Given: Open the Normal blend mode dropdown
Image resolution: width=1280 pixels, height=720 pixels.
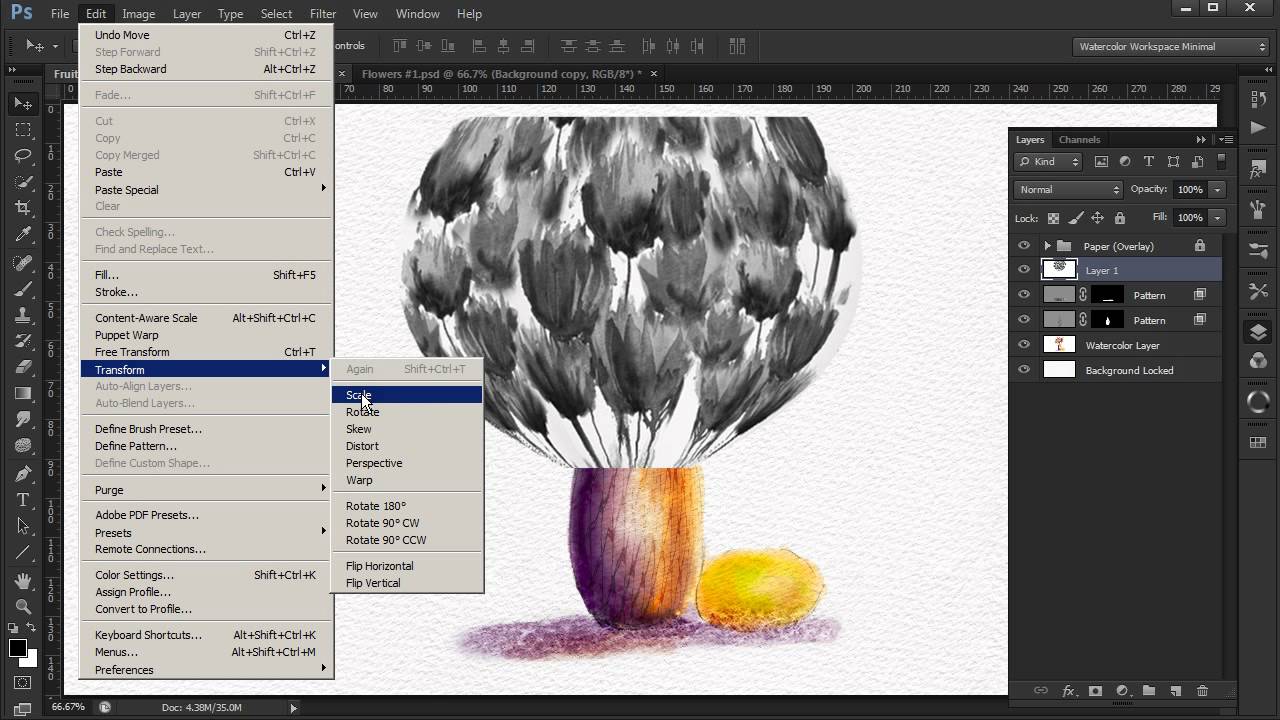Looking at the screenshot, I should (x=1069, y=190).
